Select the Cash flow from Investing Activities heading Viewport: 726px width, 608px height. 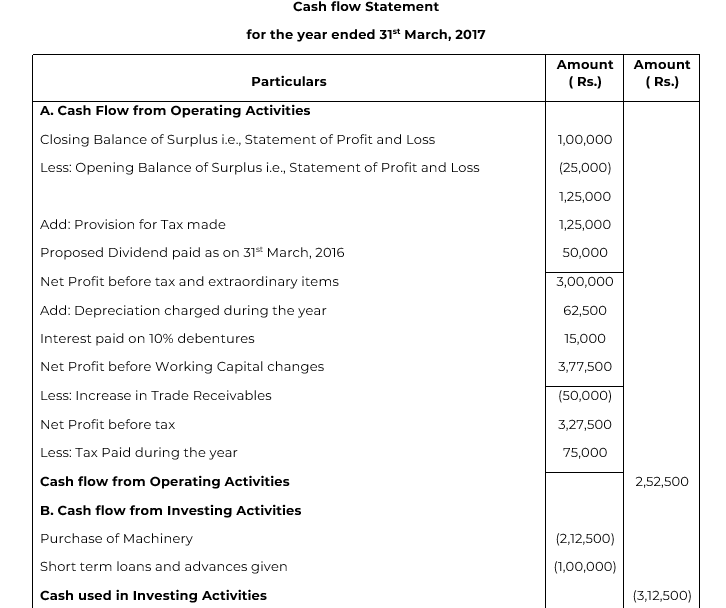[170, 510]
